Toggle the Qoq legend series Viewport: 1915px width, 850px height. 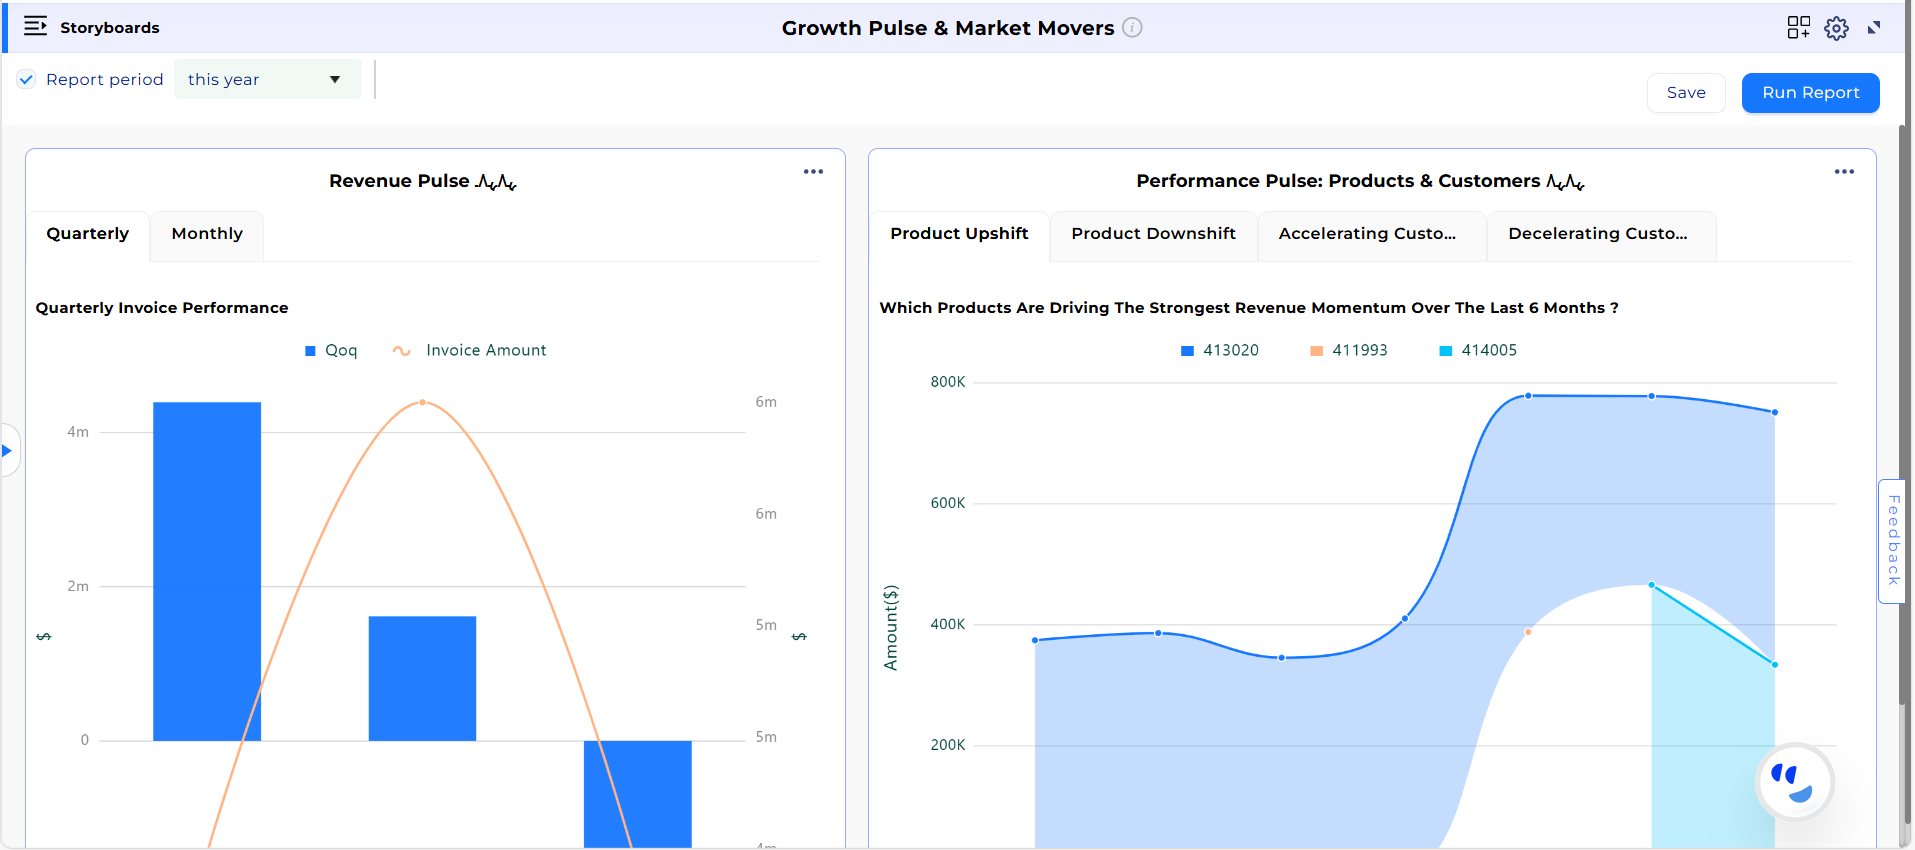[x=331, y=351]
